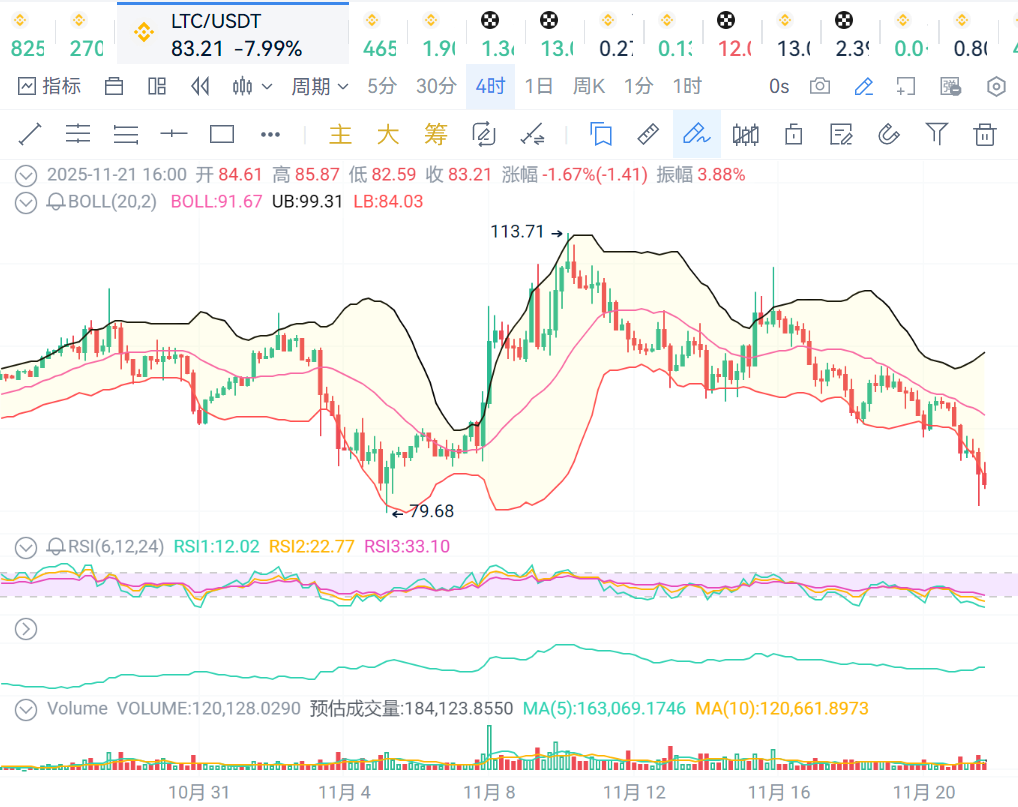
Task: Click the 指标 indicators button
Action: (50, 86)
